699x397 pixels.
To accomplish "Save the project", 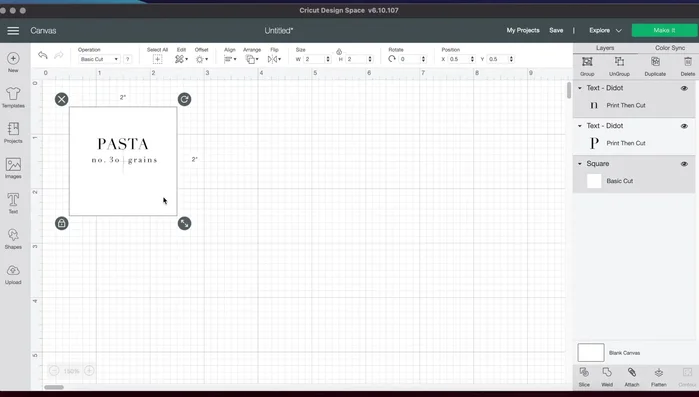I will [x=556, y=30].
